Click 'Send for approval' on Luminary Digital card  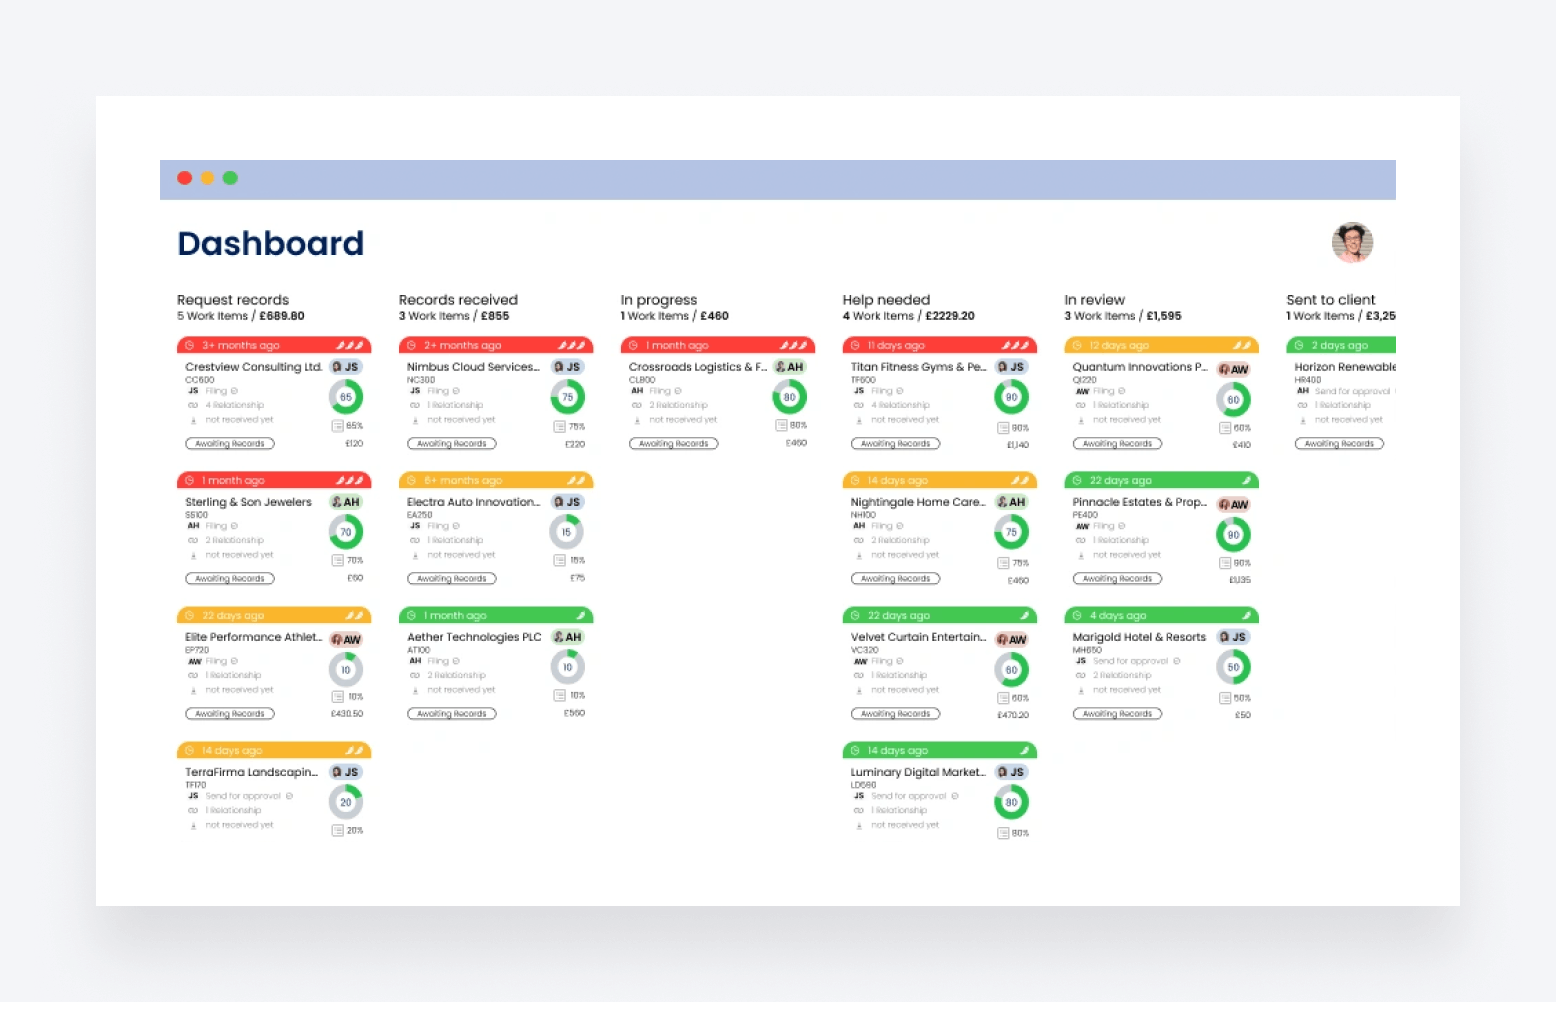[909, 796]
